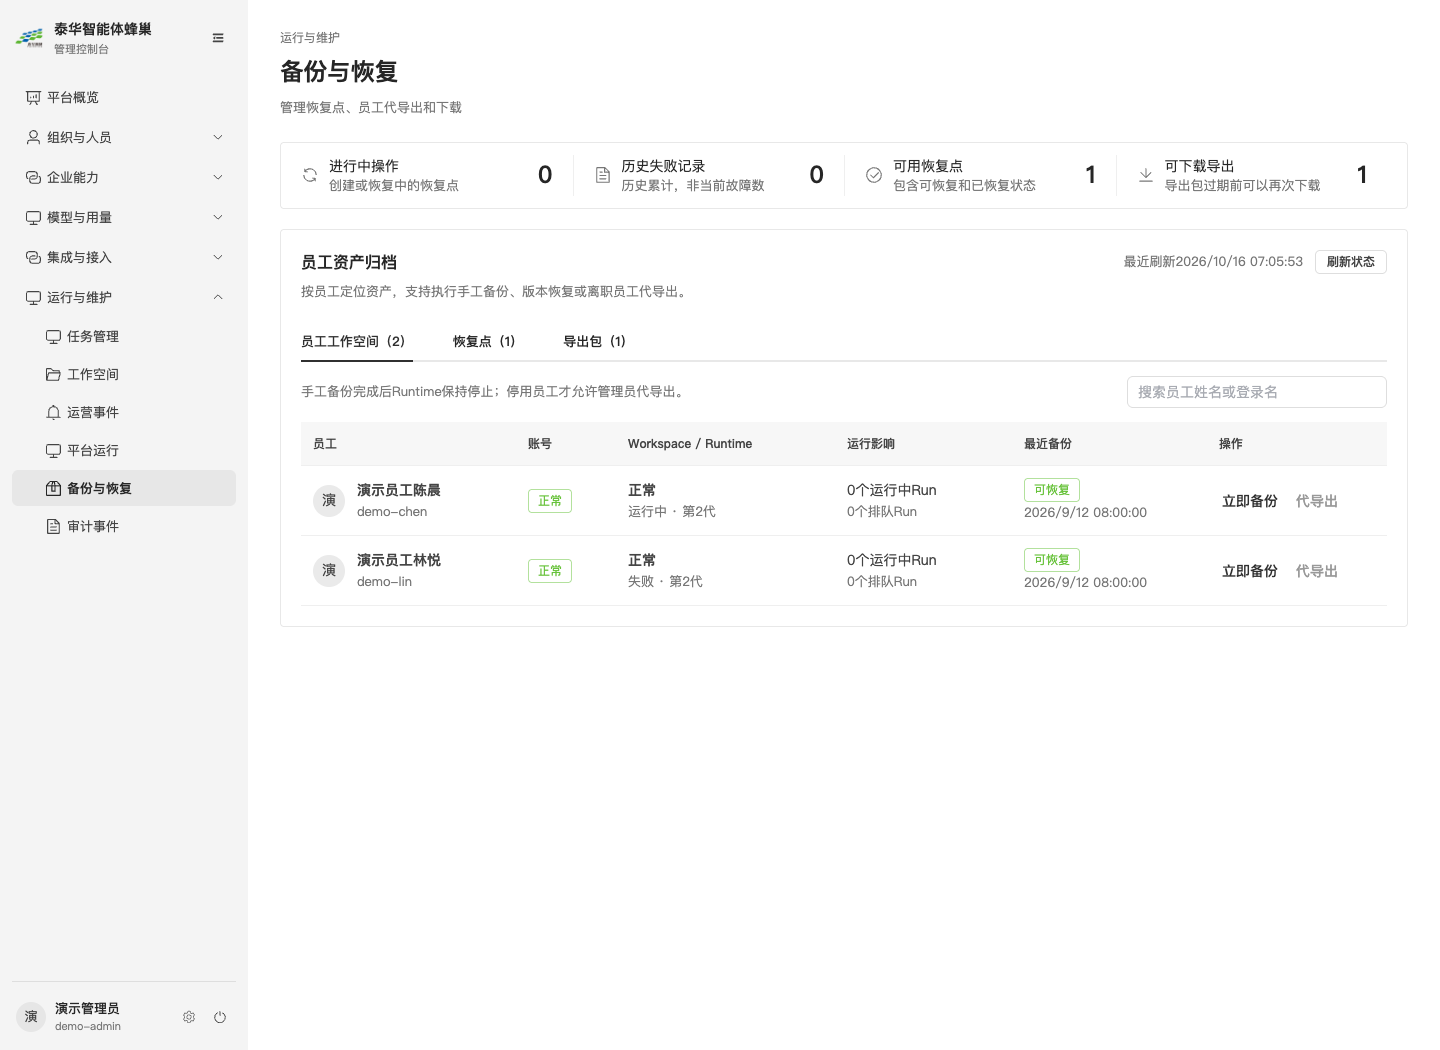Screen dimensions: 1440x1050
Task: Go to 平台概览 in the sidebar
Action: 124,97
